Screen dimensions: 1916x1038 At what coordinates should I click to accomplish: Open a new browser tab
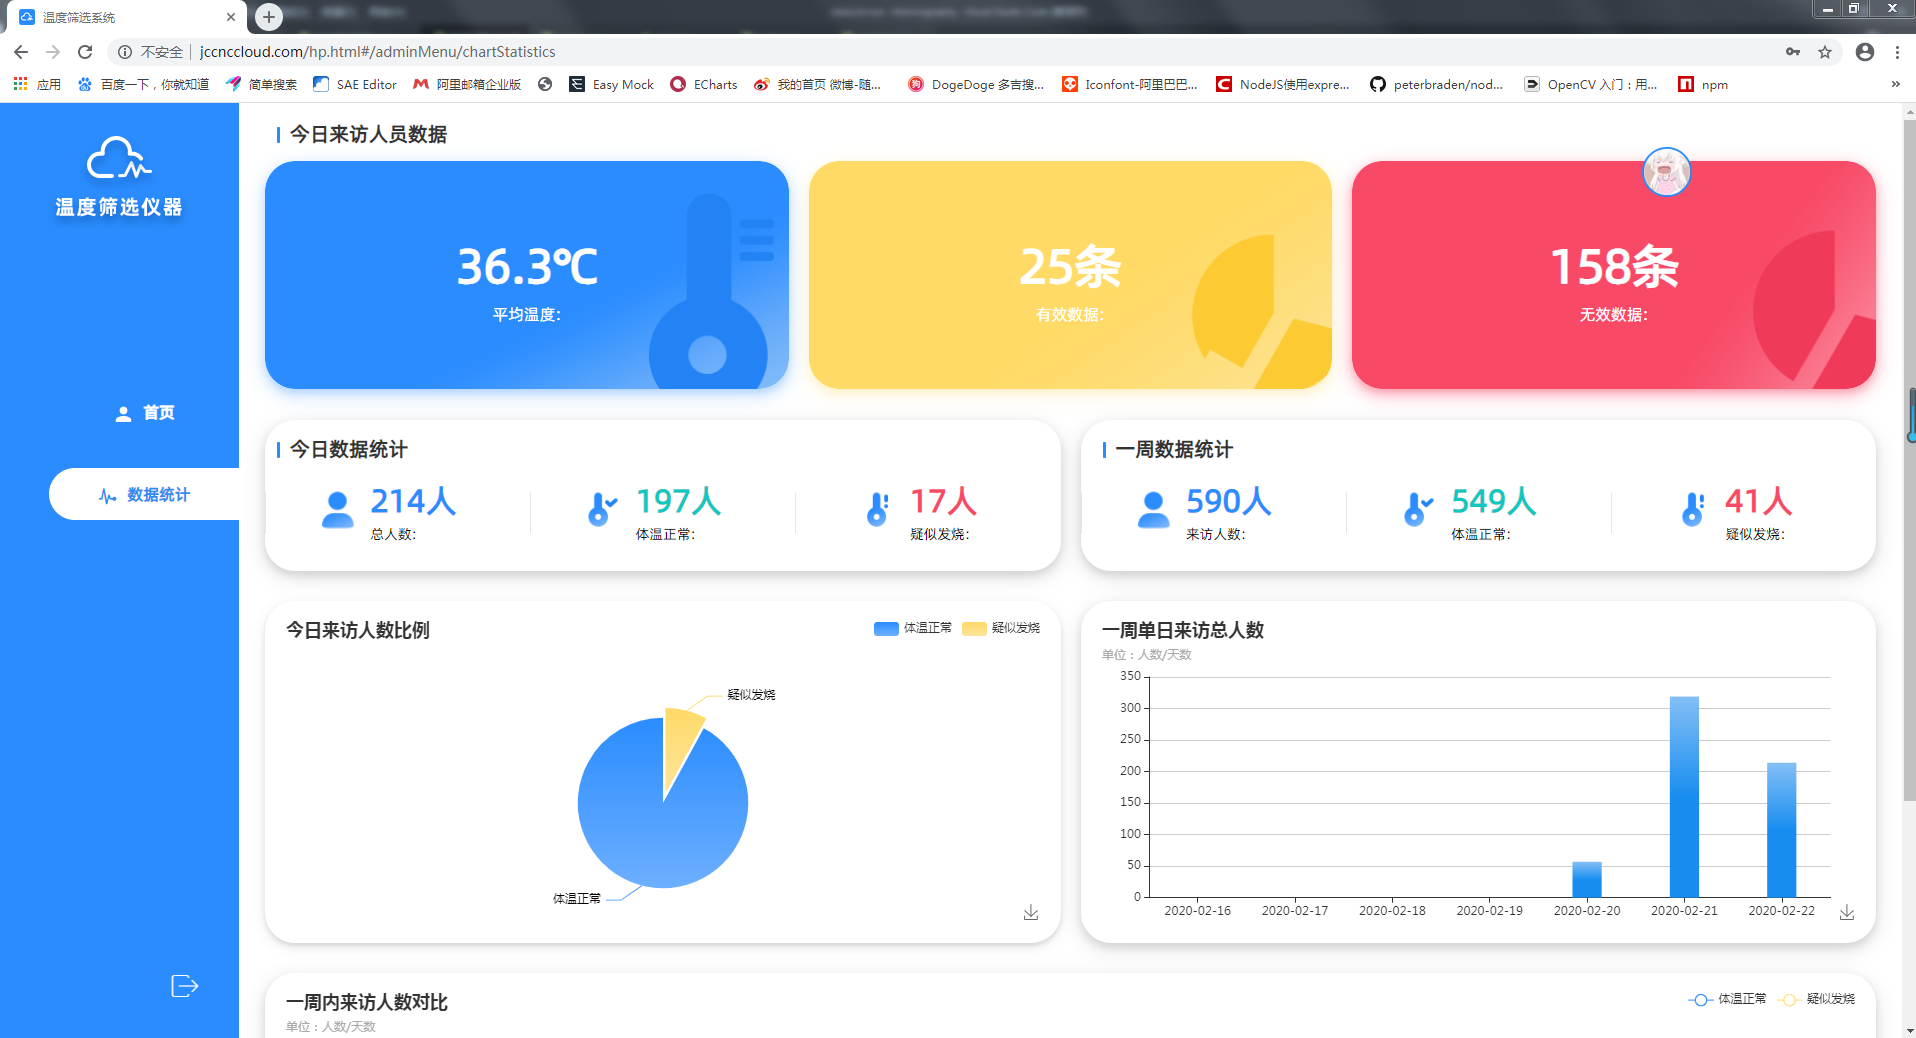pos(269,16)
